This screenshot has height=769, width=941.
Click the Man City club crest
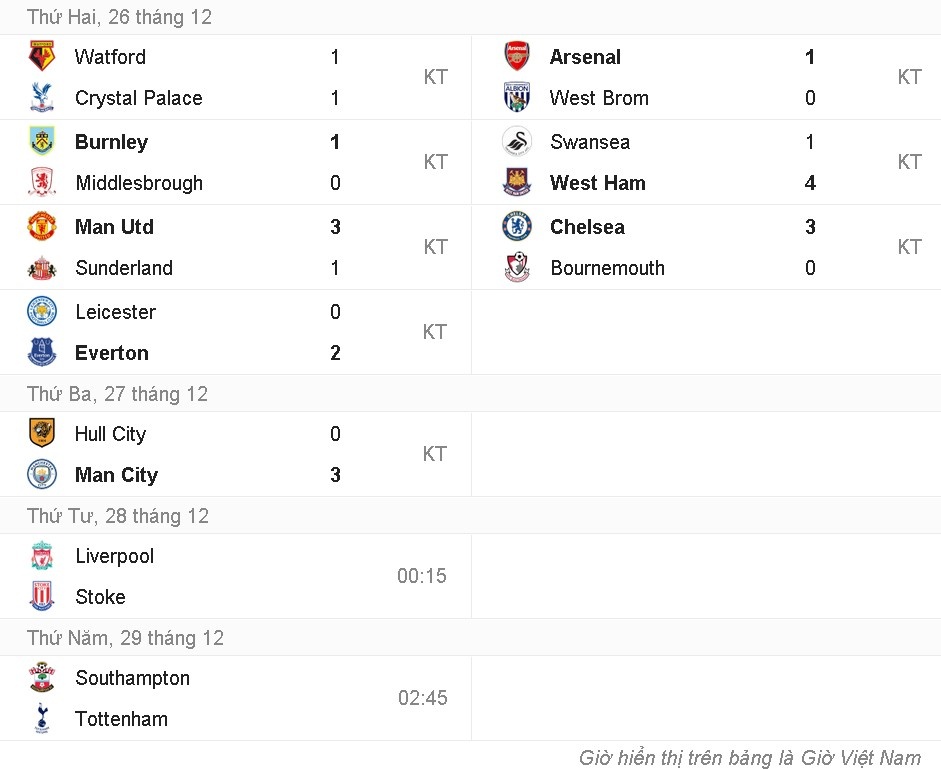click(42, 475)
